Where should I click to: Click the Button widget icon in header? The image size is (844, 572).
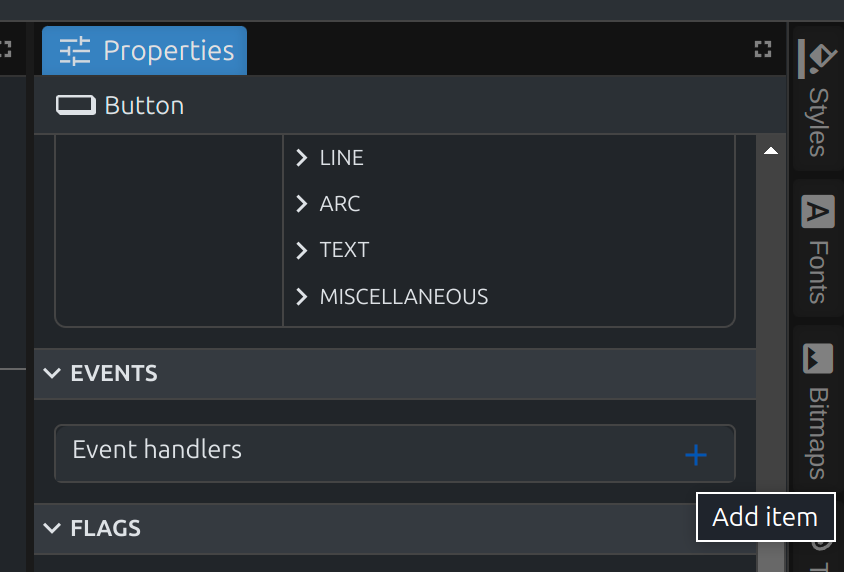76,105
